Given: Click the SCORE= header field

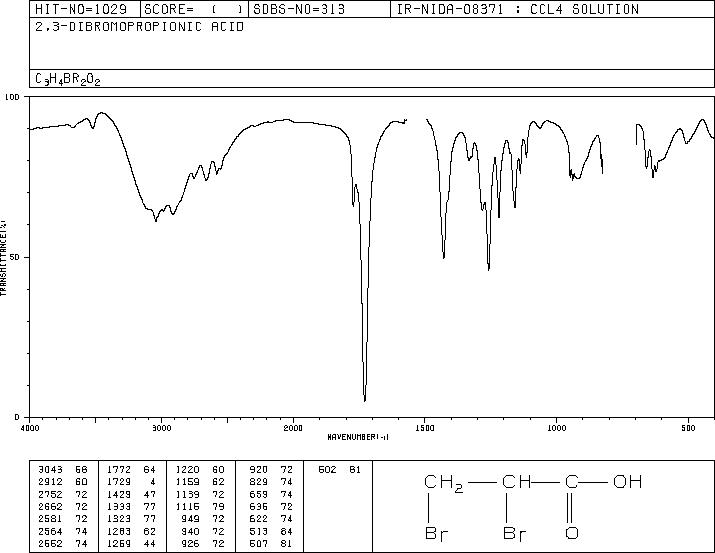Looking at the screenshot, I should (x=193, y=9).
